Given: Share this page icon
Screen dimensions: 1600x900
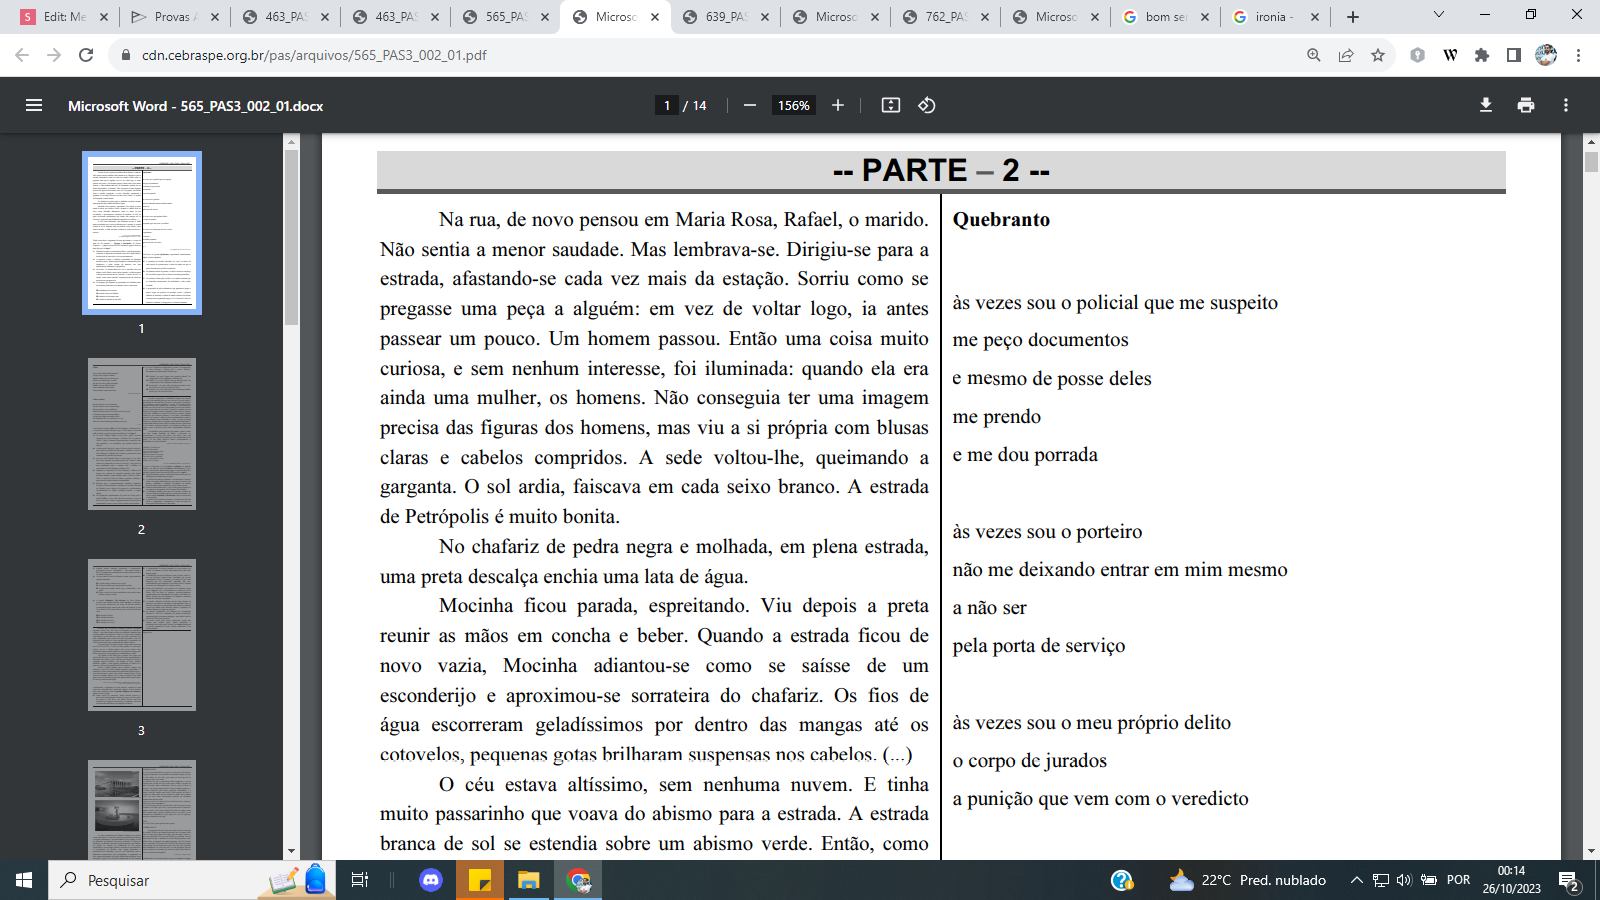Looking at the screenshot, I should 1346,55.
